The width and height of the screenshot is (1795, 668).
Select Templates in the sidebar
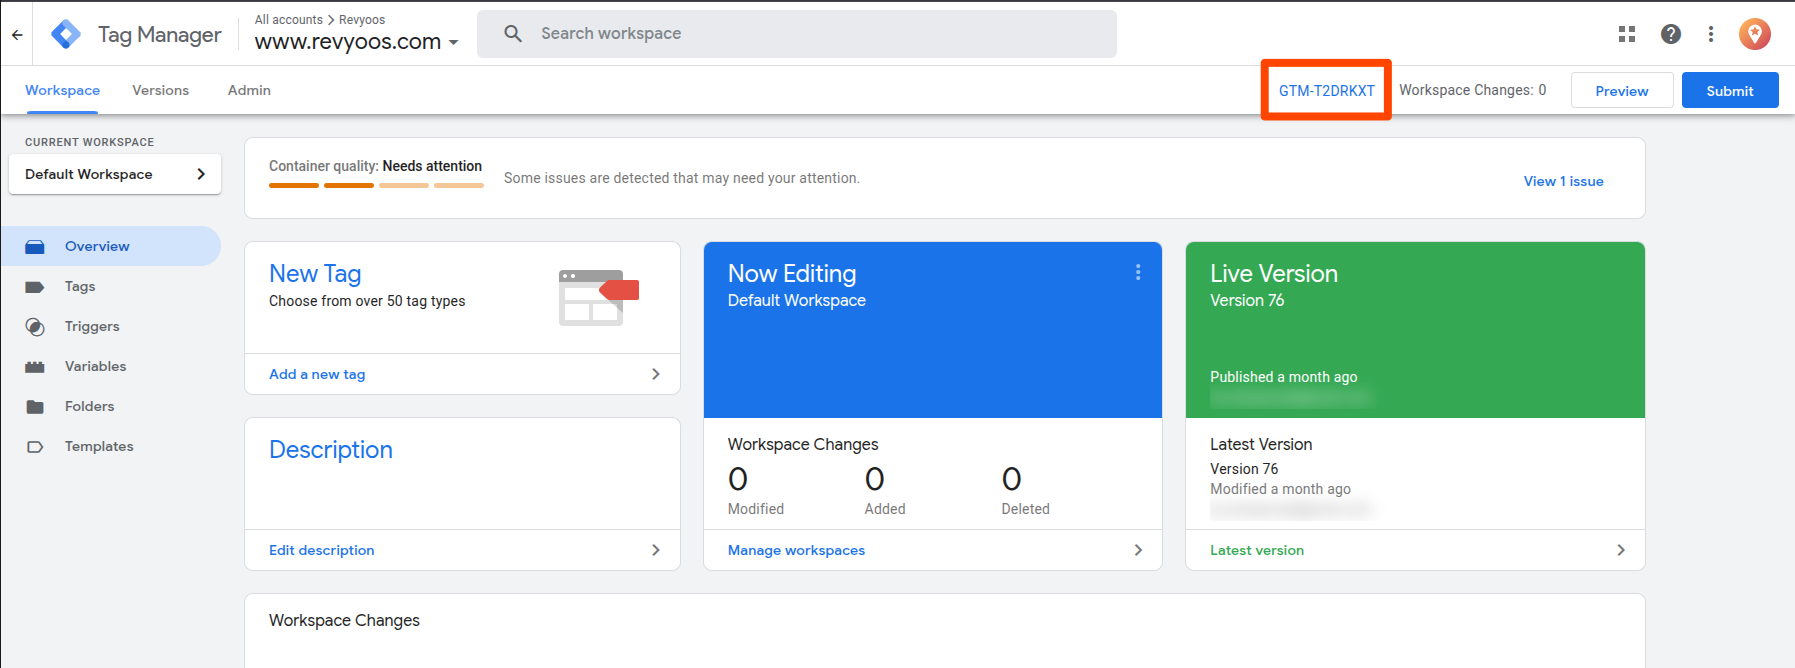[x=110, y=447]
